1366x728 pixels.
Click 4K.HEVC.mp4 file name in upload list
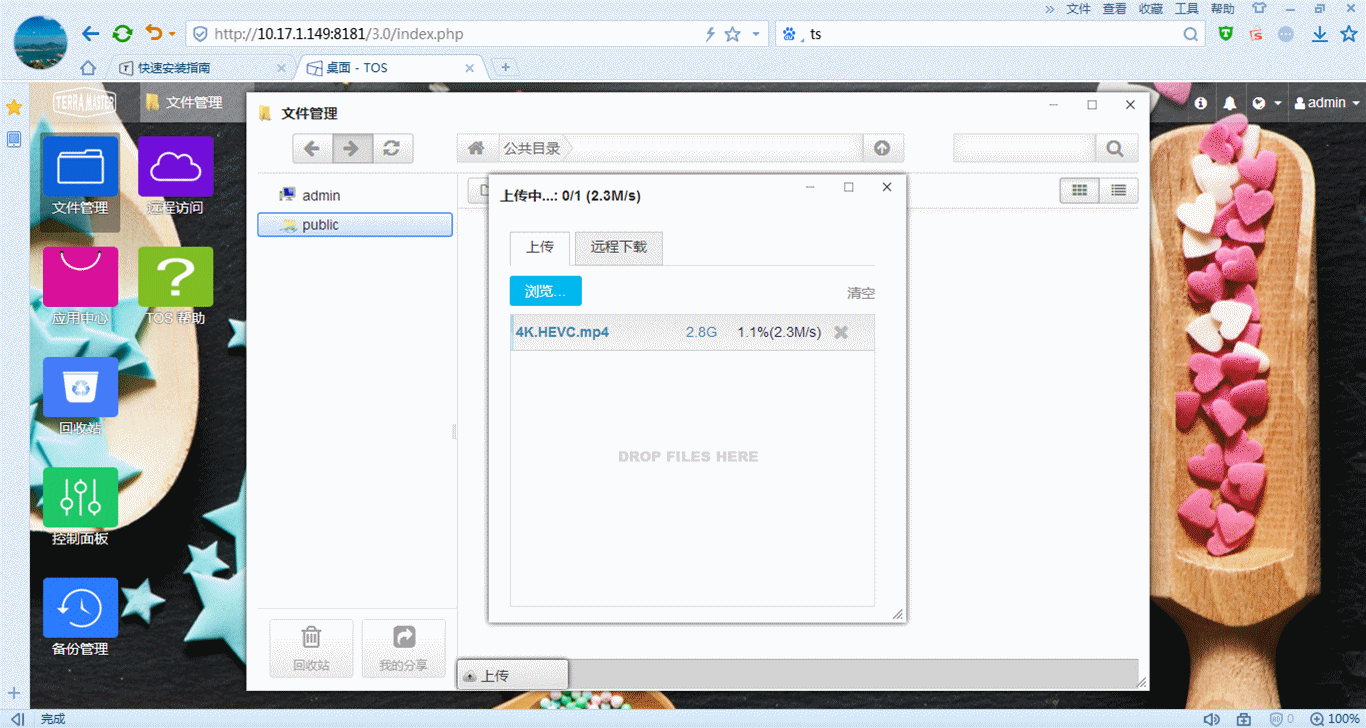pos(562,332)
